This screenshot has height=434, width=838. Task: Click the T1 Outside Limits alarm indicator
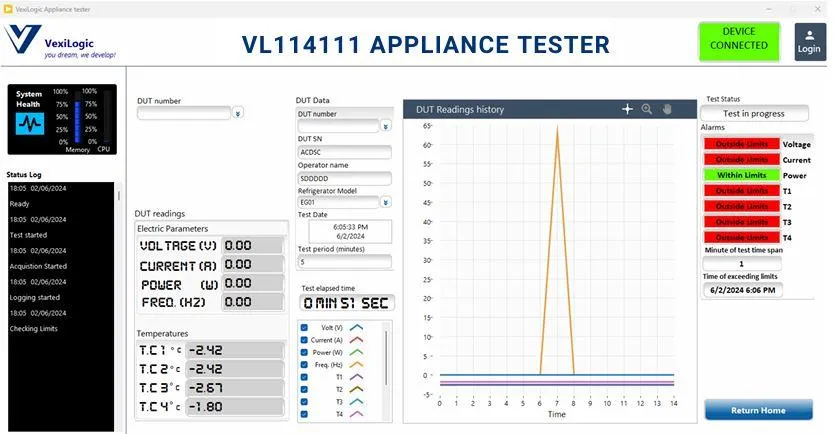(742, 191)
